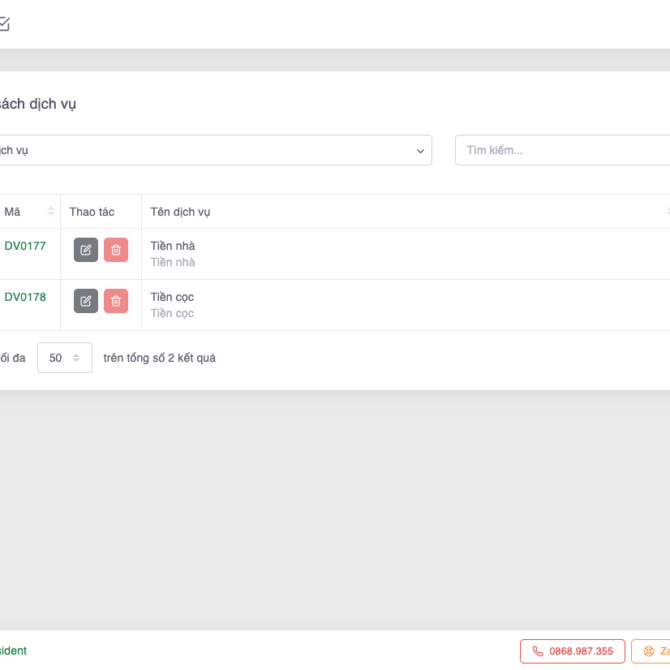Click the Tên dịch vụ column header
Screen dimensions: 670x670
click(180, 212)
